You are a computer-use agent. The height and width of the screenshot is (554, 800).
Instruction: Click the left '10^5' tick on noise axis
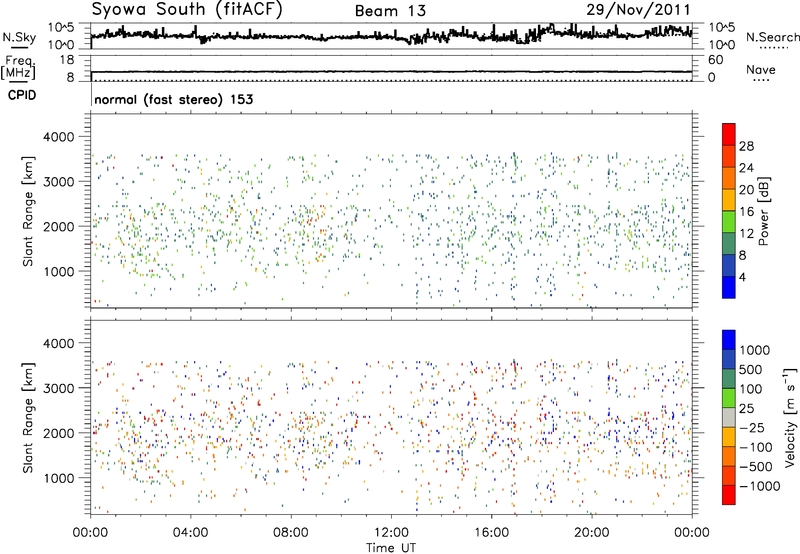[x=61, y=27]
